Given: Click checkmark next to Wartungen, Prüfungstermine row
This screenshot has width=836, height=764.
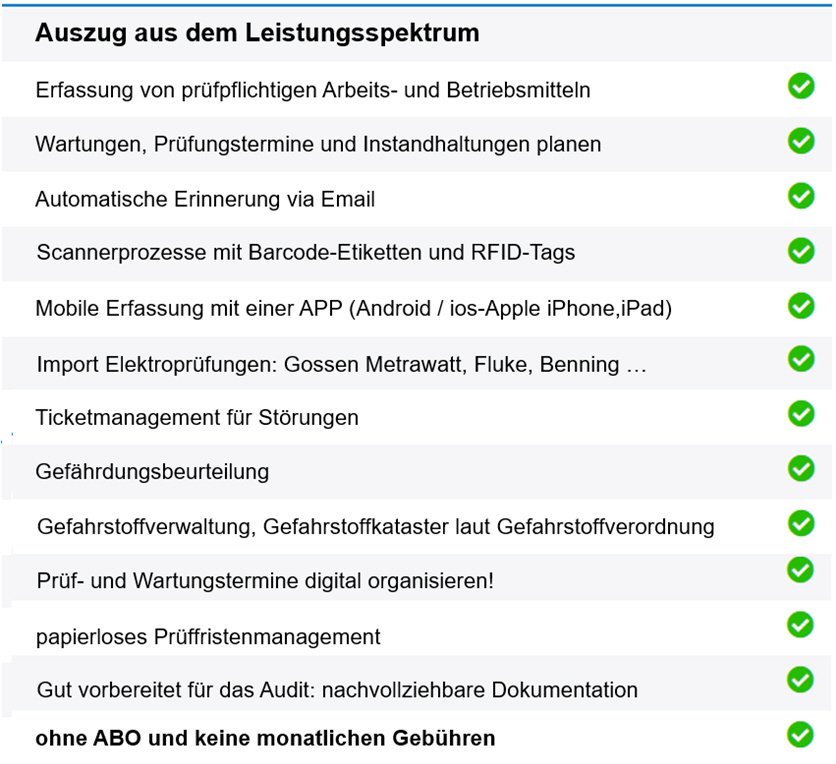Looking at the screenshot, I should tap(801, 141).
